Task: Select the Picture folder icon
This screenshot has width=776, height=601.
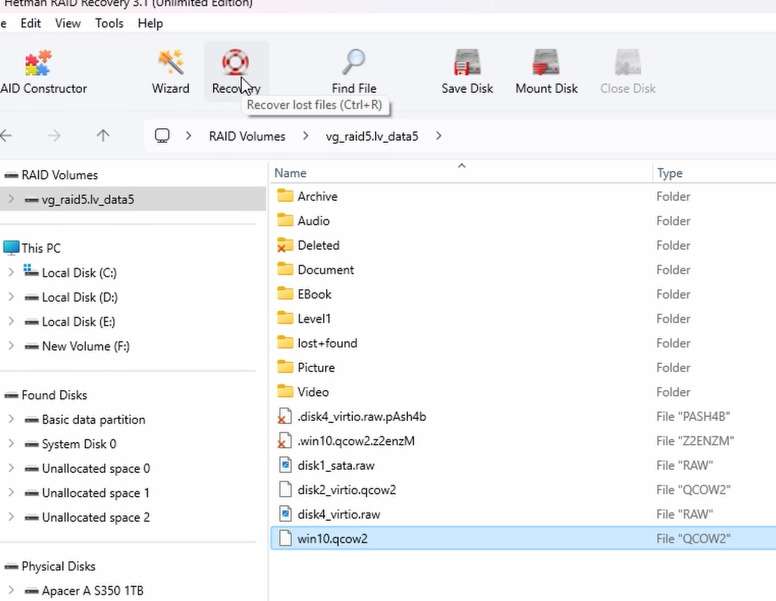Action: coord(285,367)
